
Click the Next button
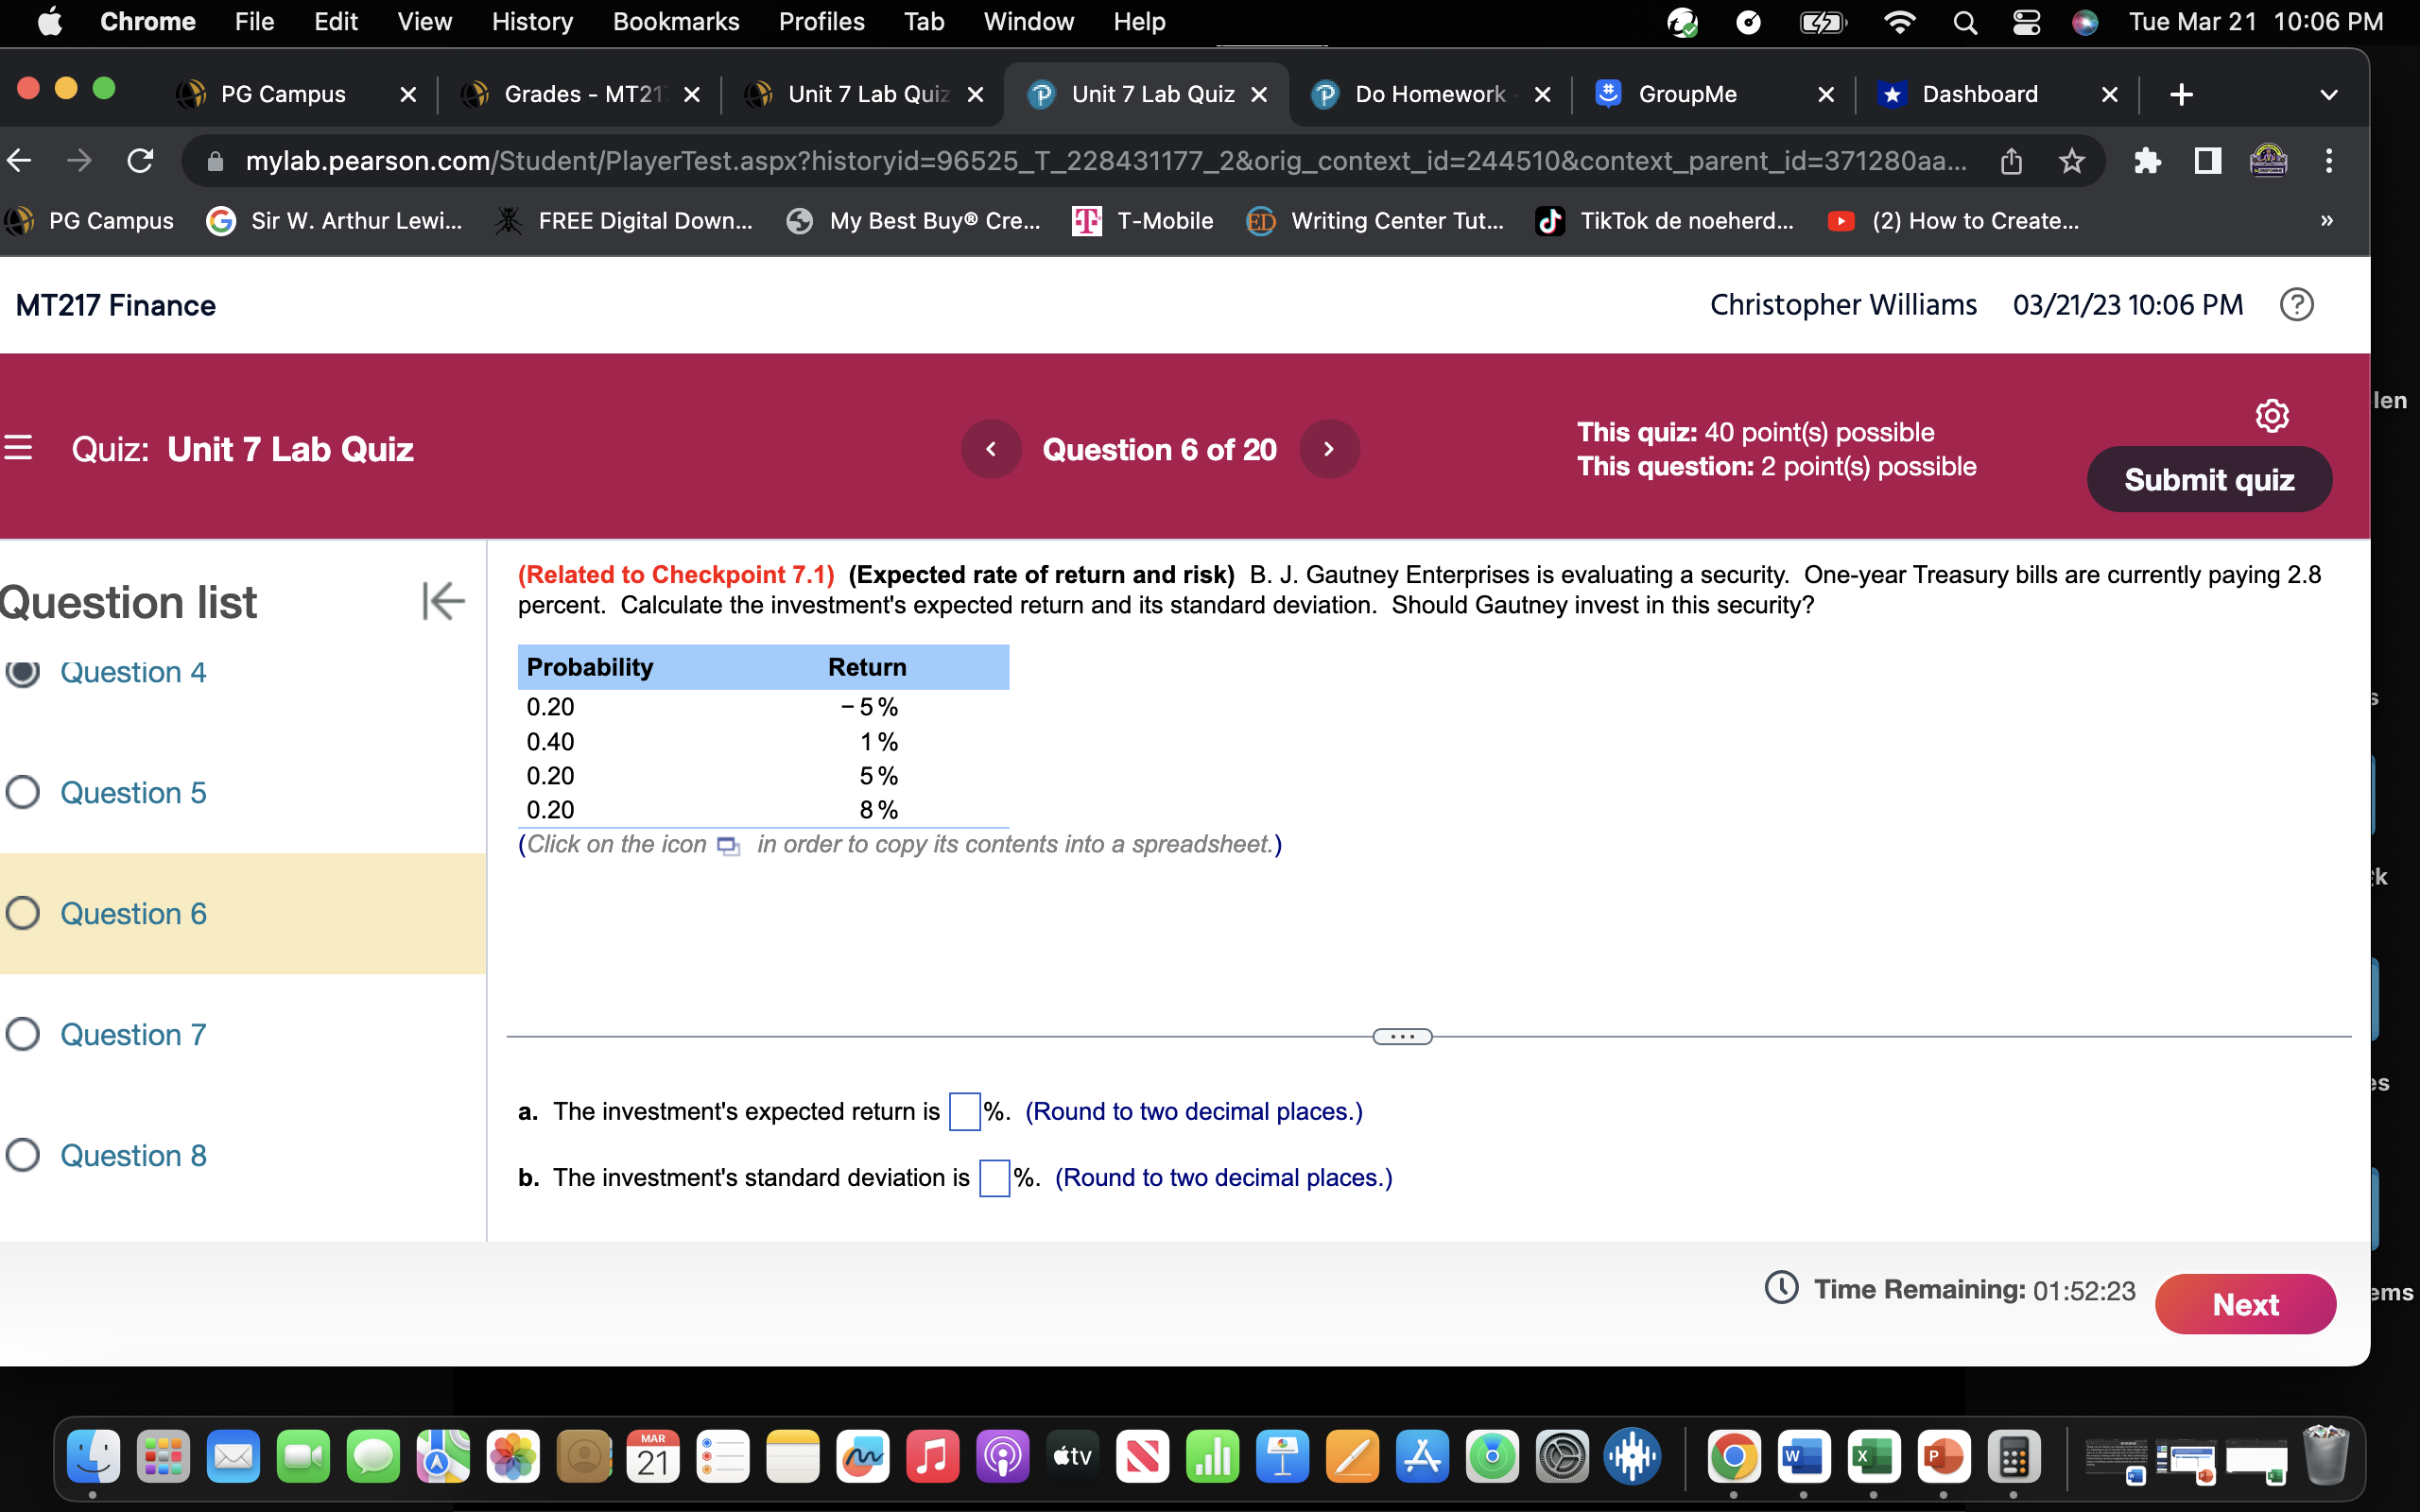(2246, 1304)
